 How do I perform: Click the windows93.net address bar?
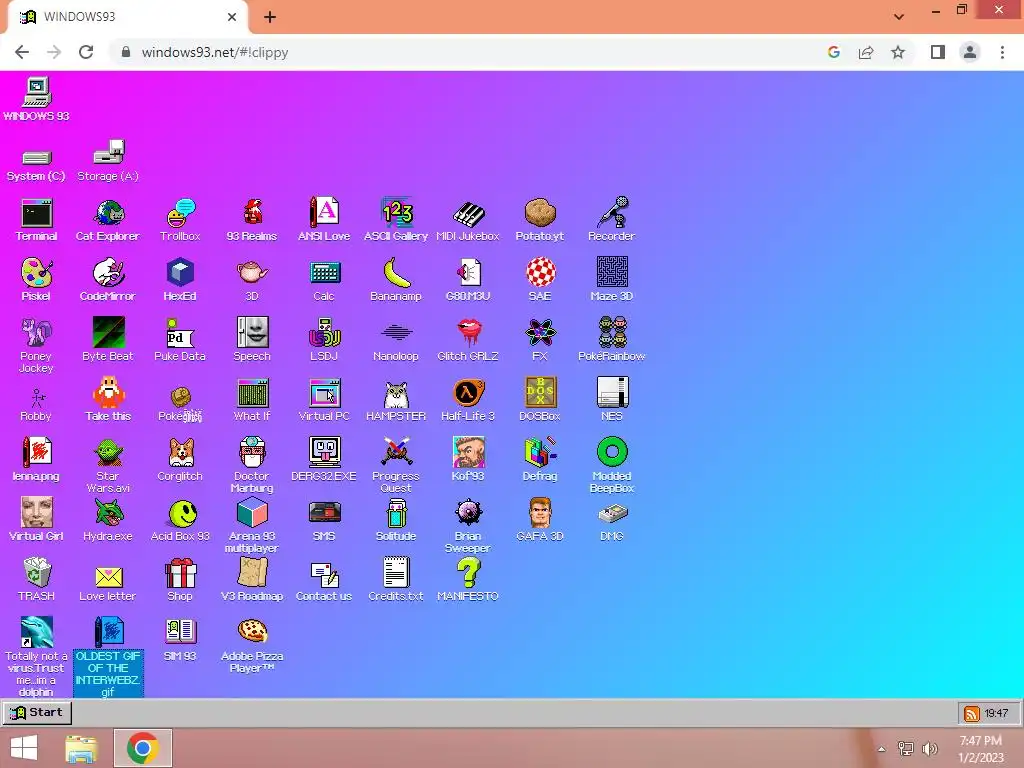(470, 52)
